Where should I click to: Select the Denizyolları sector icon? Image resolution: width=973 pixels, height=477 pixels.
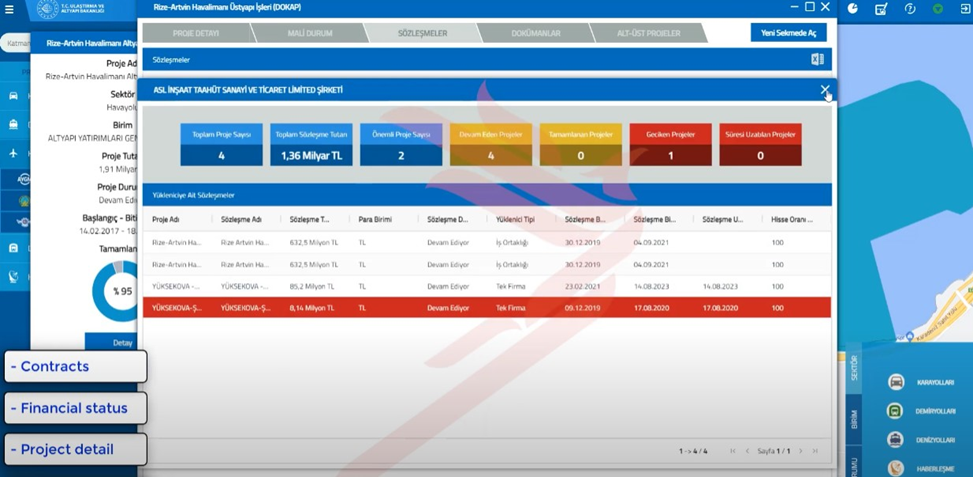click(x=896, y=439)
